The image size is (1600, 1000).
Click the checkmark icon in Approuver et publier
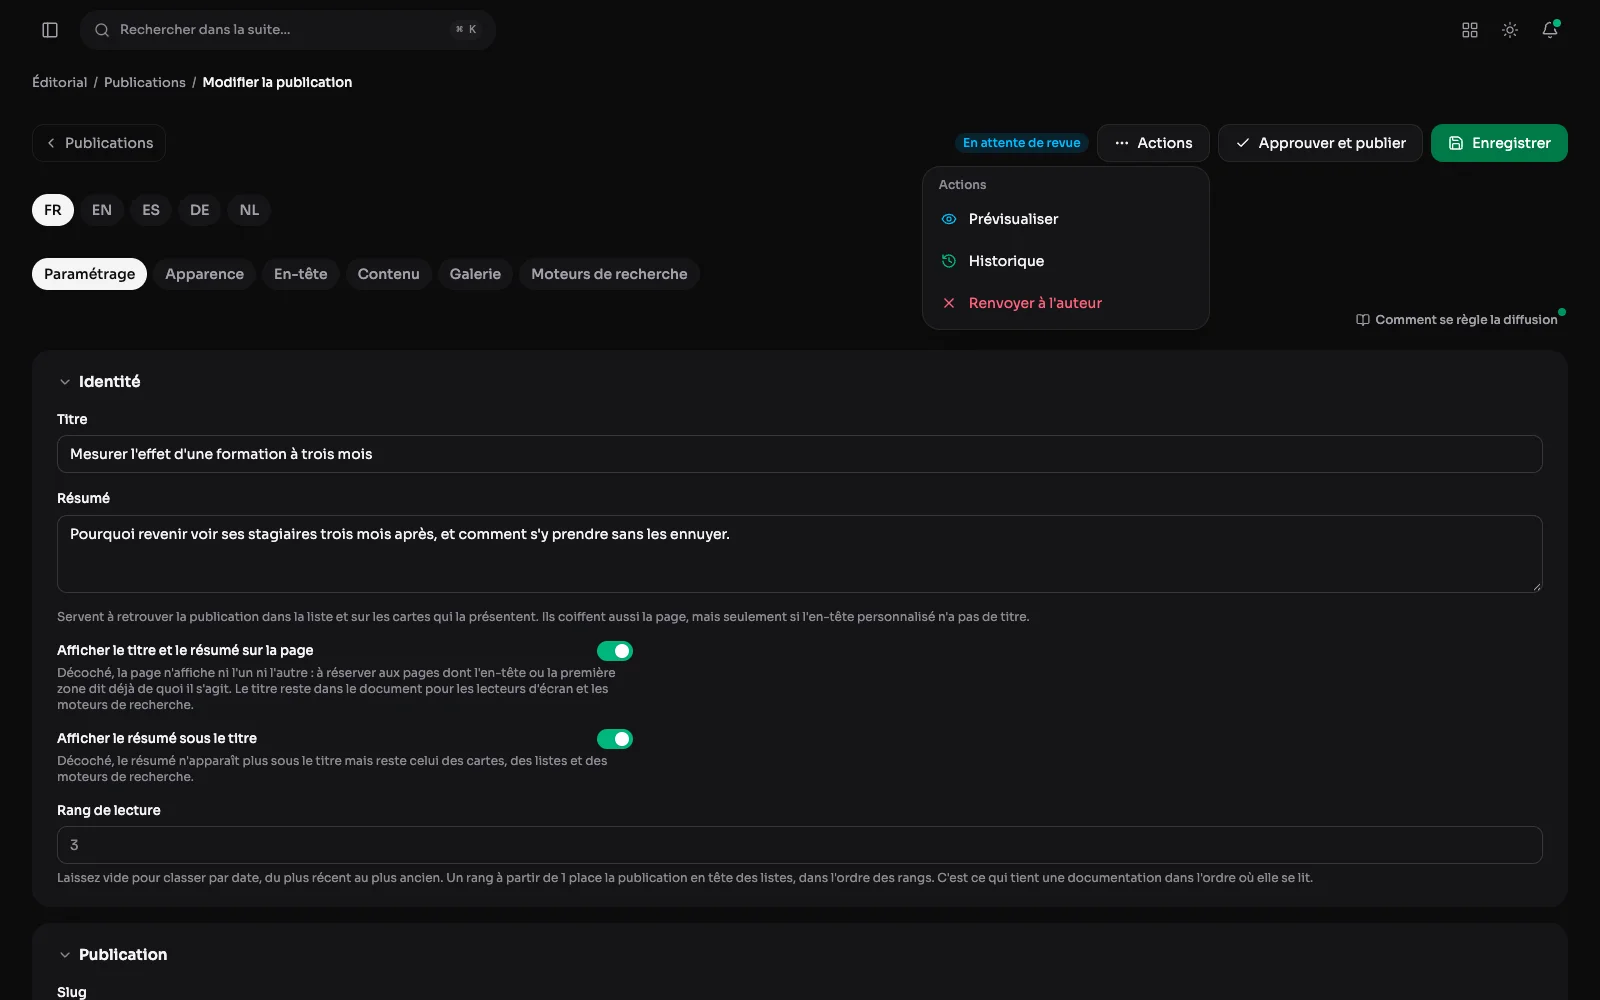pos(1243,143)
